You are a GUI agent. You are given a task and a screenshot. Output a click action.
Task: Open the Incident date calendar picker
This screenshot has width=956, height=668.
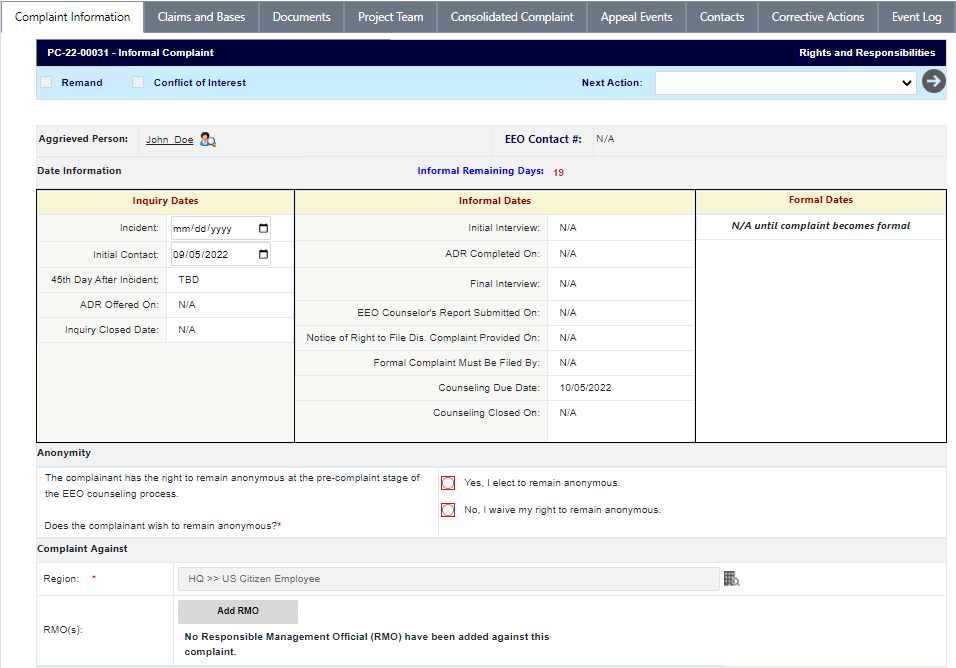pyautogui.click(x=263, y=229)
